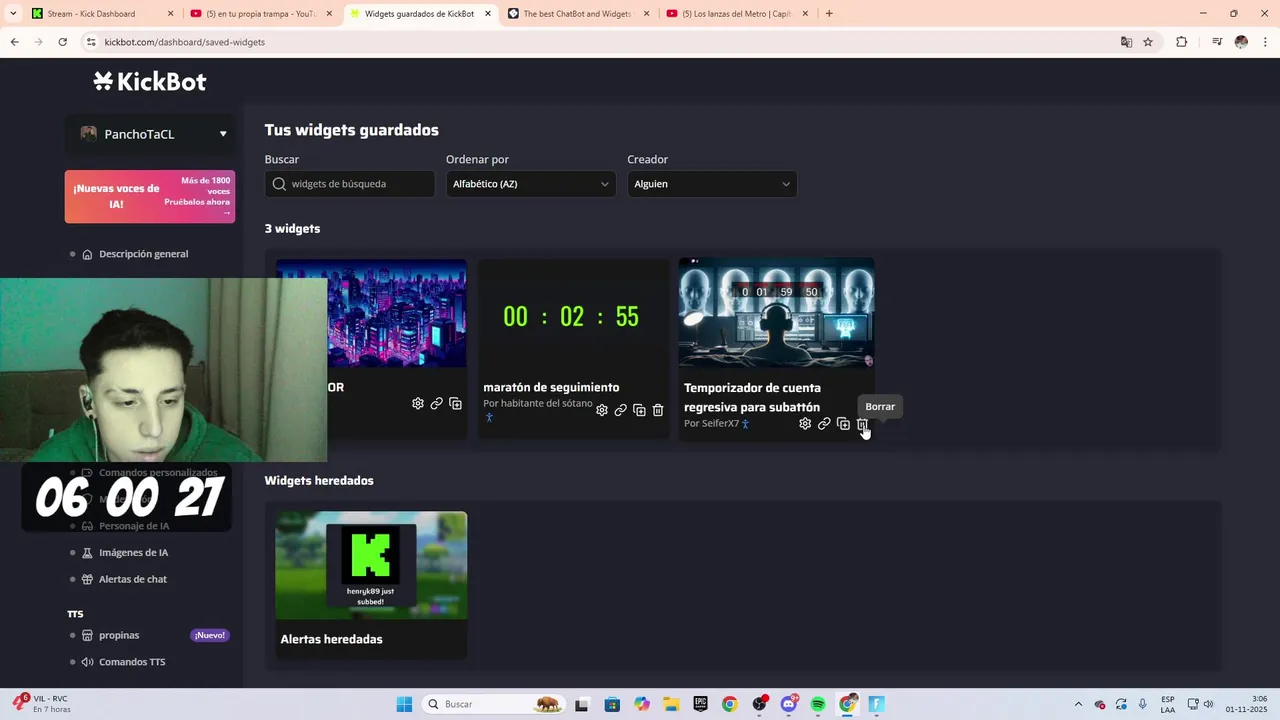Duplicate the maratón de seguimiento widget
Image resolution: width=1280 pixels, height=720 pixels.
click(x=639, y=410)
